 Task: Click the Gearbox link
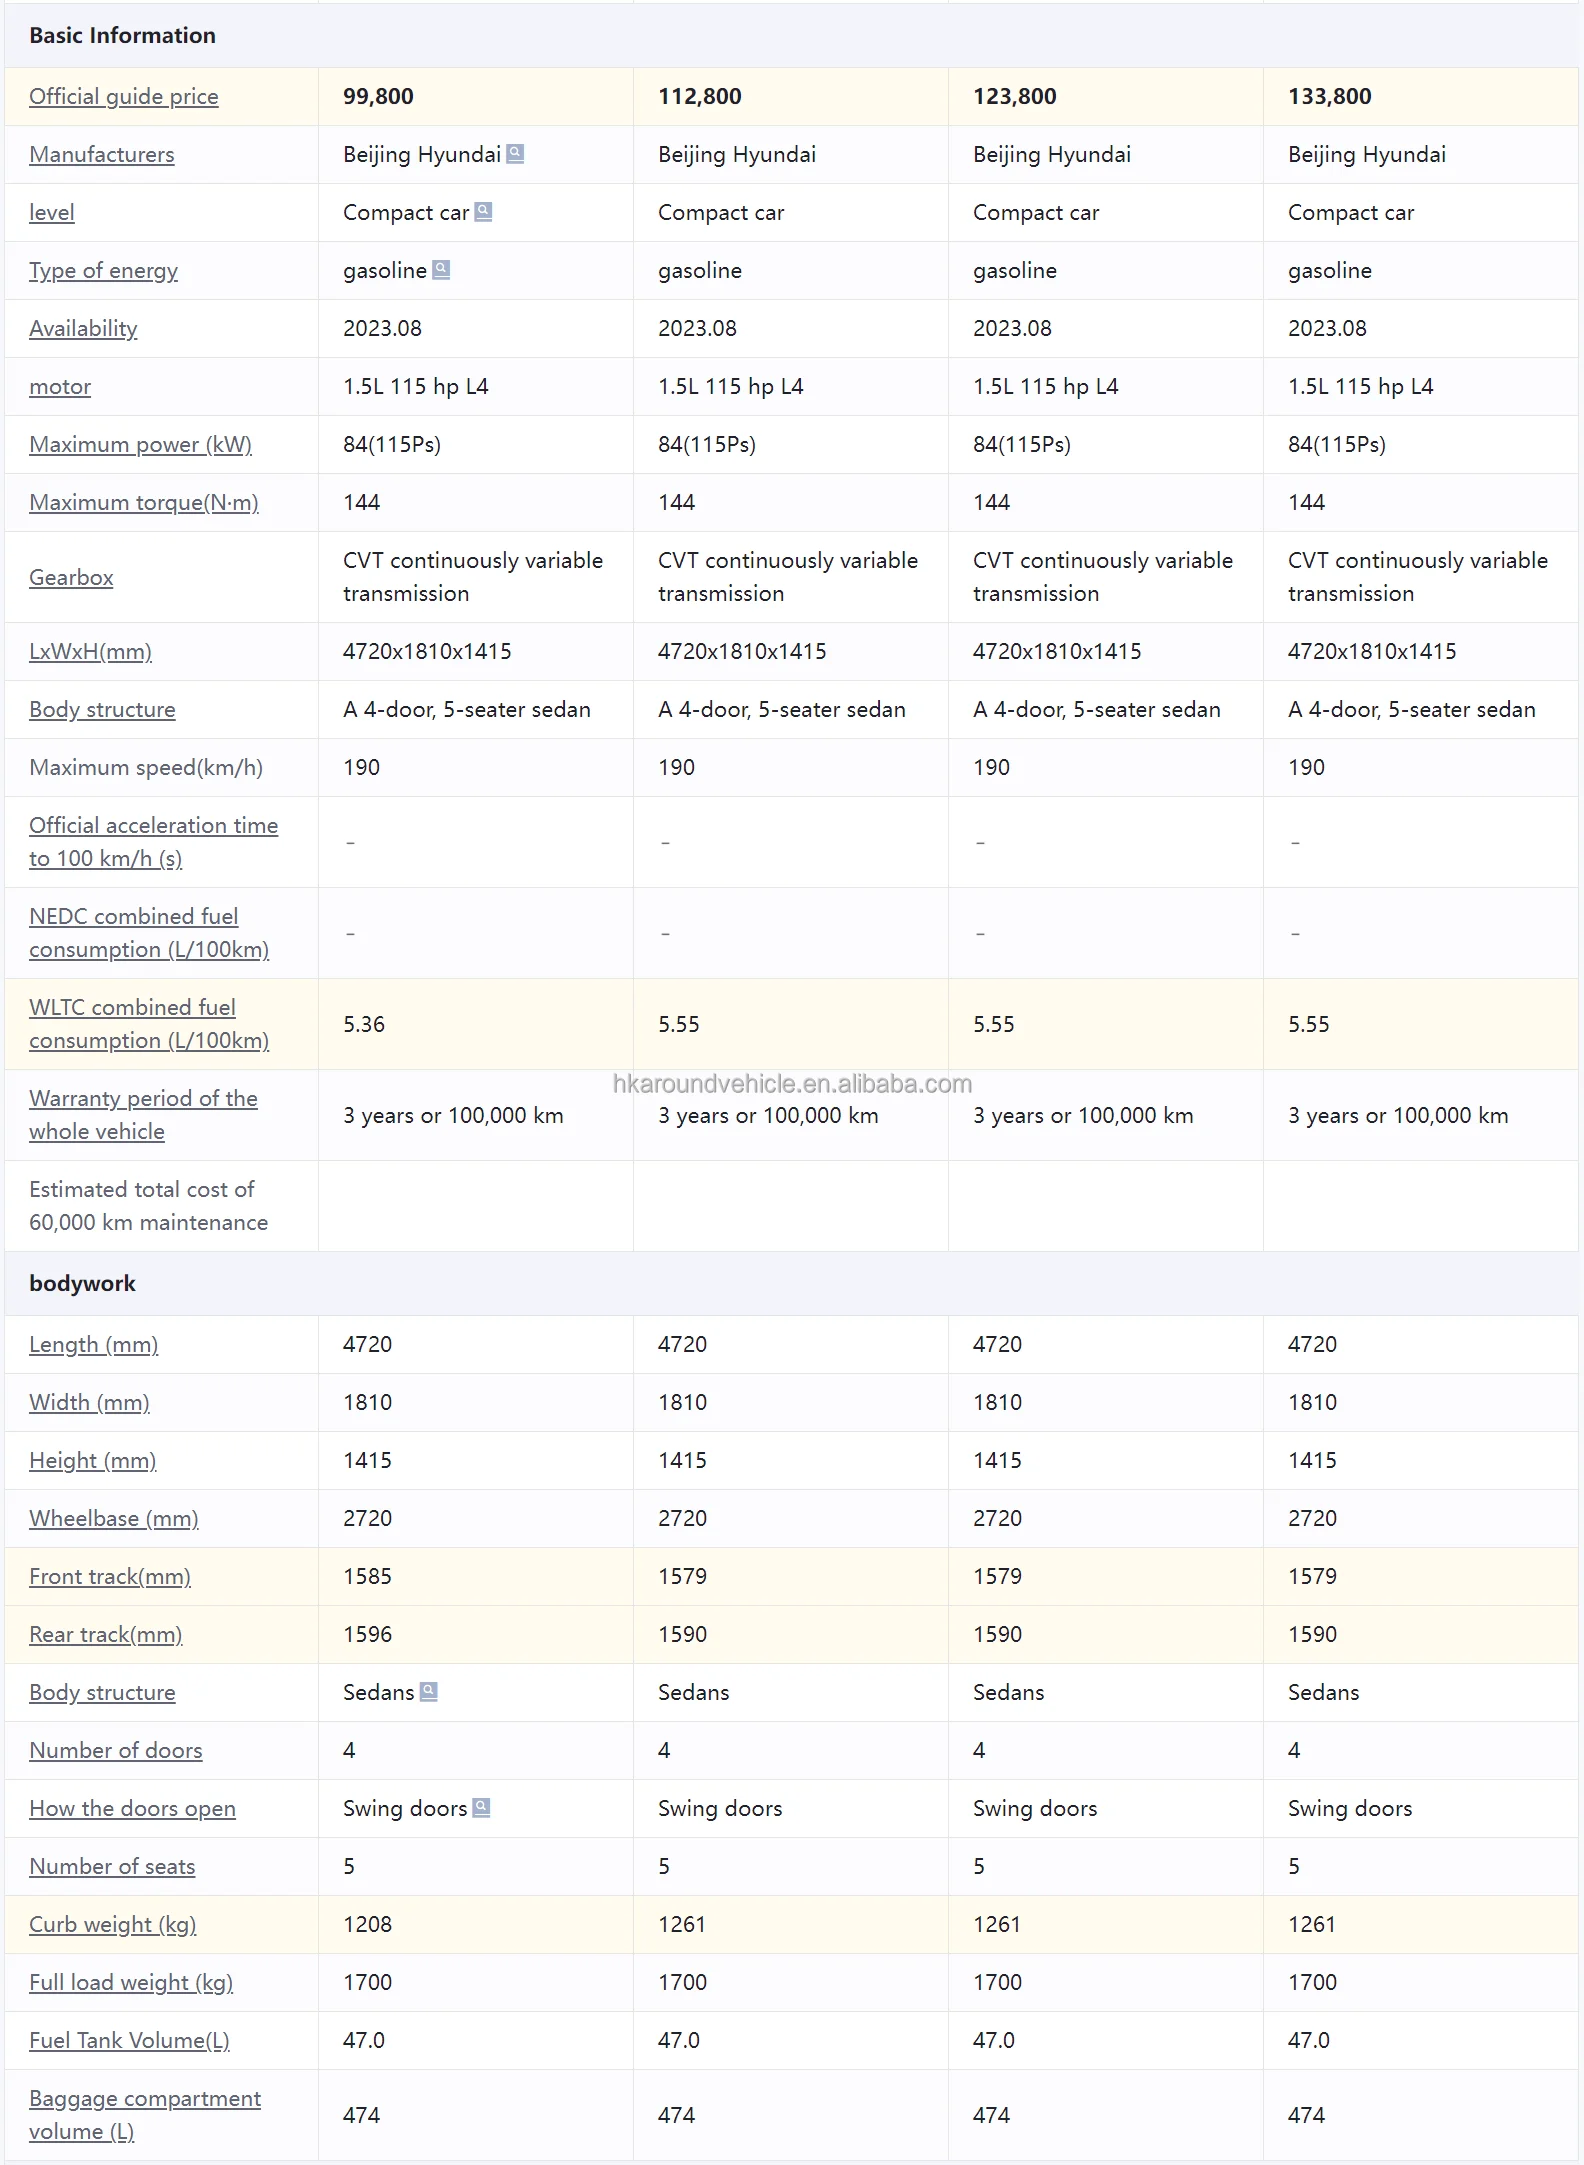coord(71,578)
